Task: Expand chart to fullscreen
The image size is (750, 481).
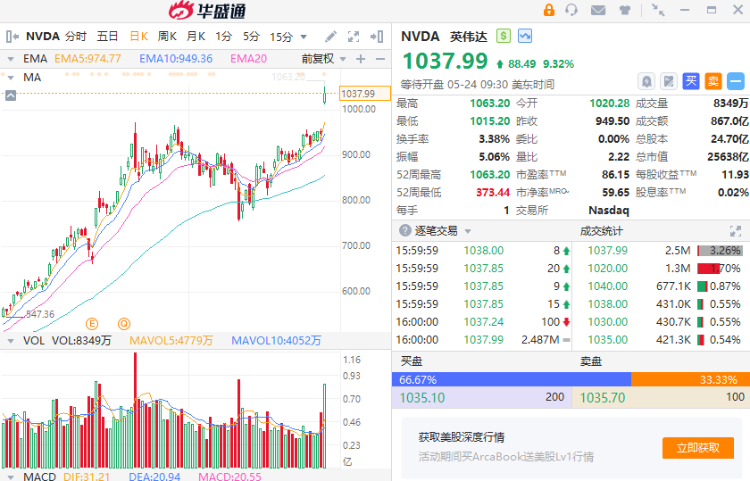Action: (353, 36)
